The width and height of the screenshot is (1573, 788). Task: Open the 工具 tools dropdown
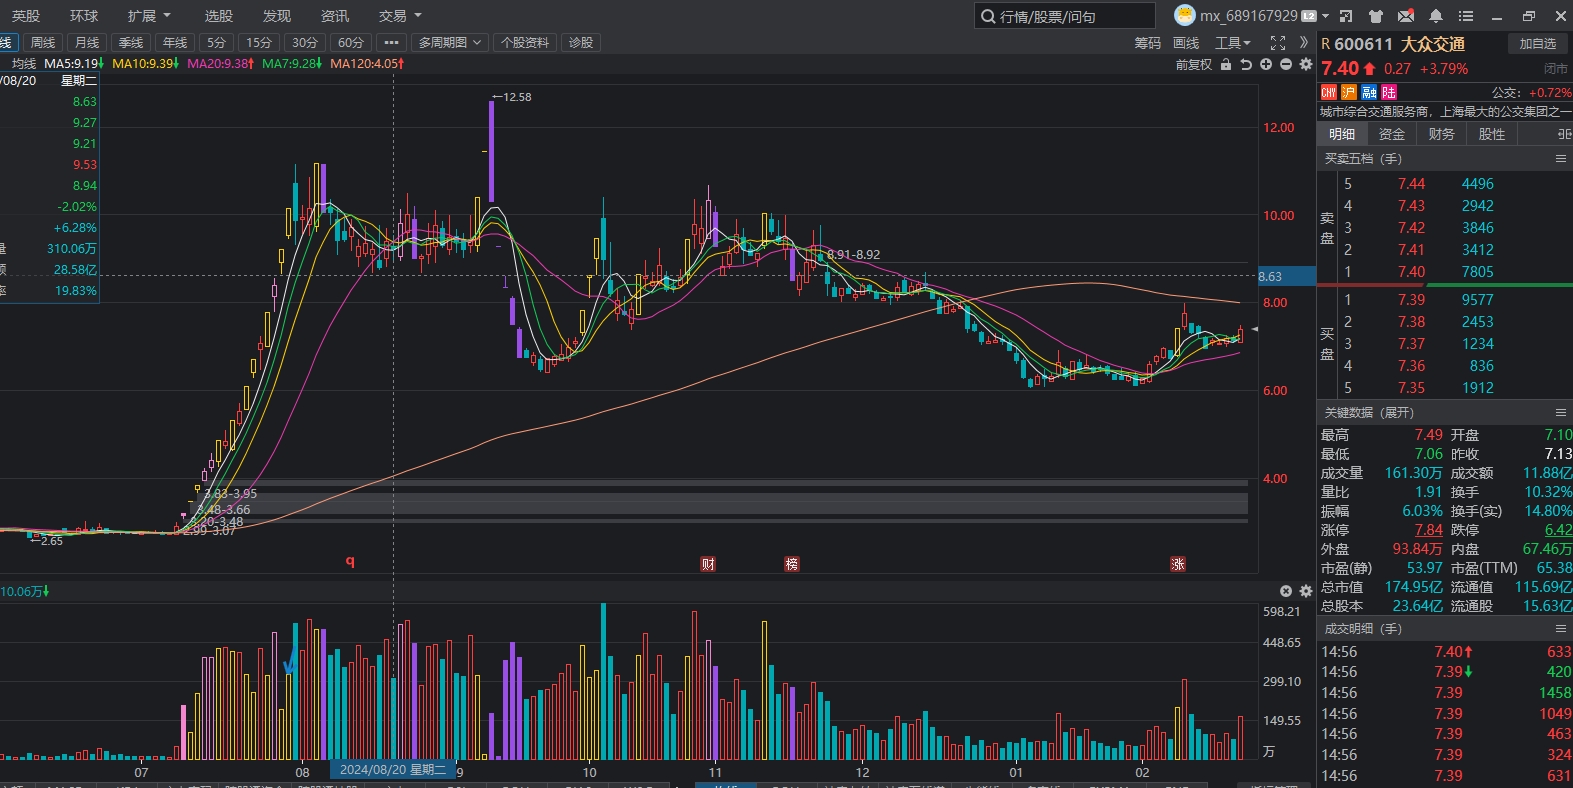click(x=1232, y=43)
